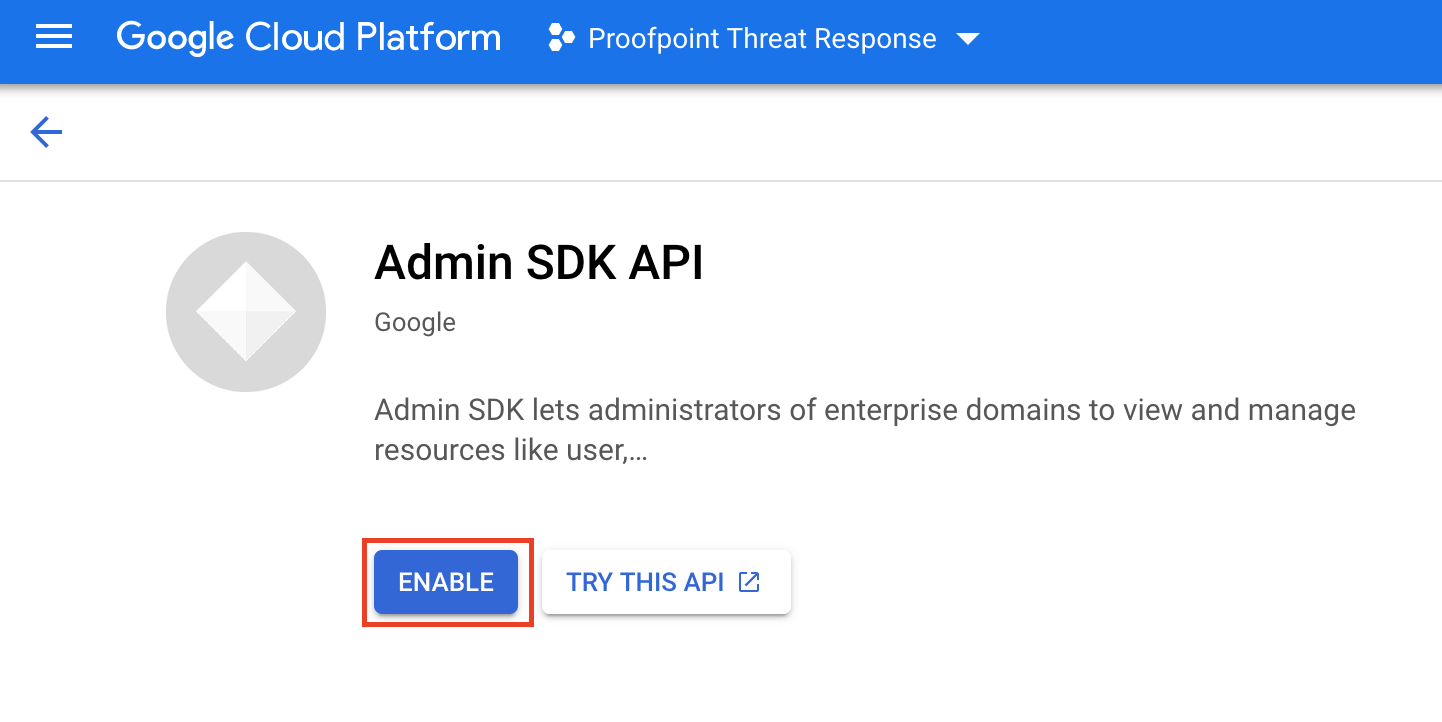The width and height of the screenshot is (1442, 722).
Task: Click blank white space right of Try This API
Action: (1050, 582)
